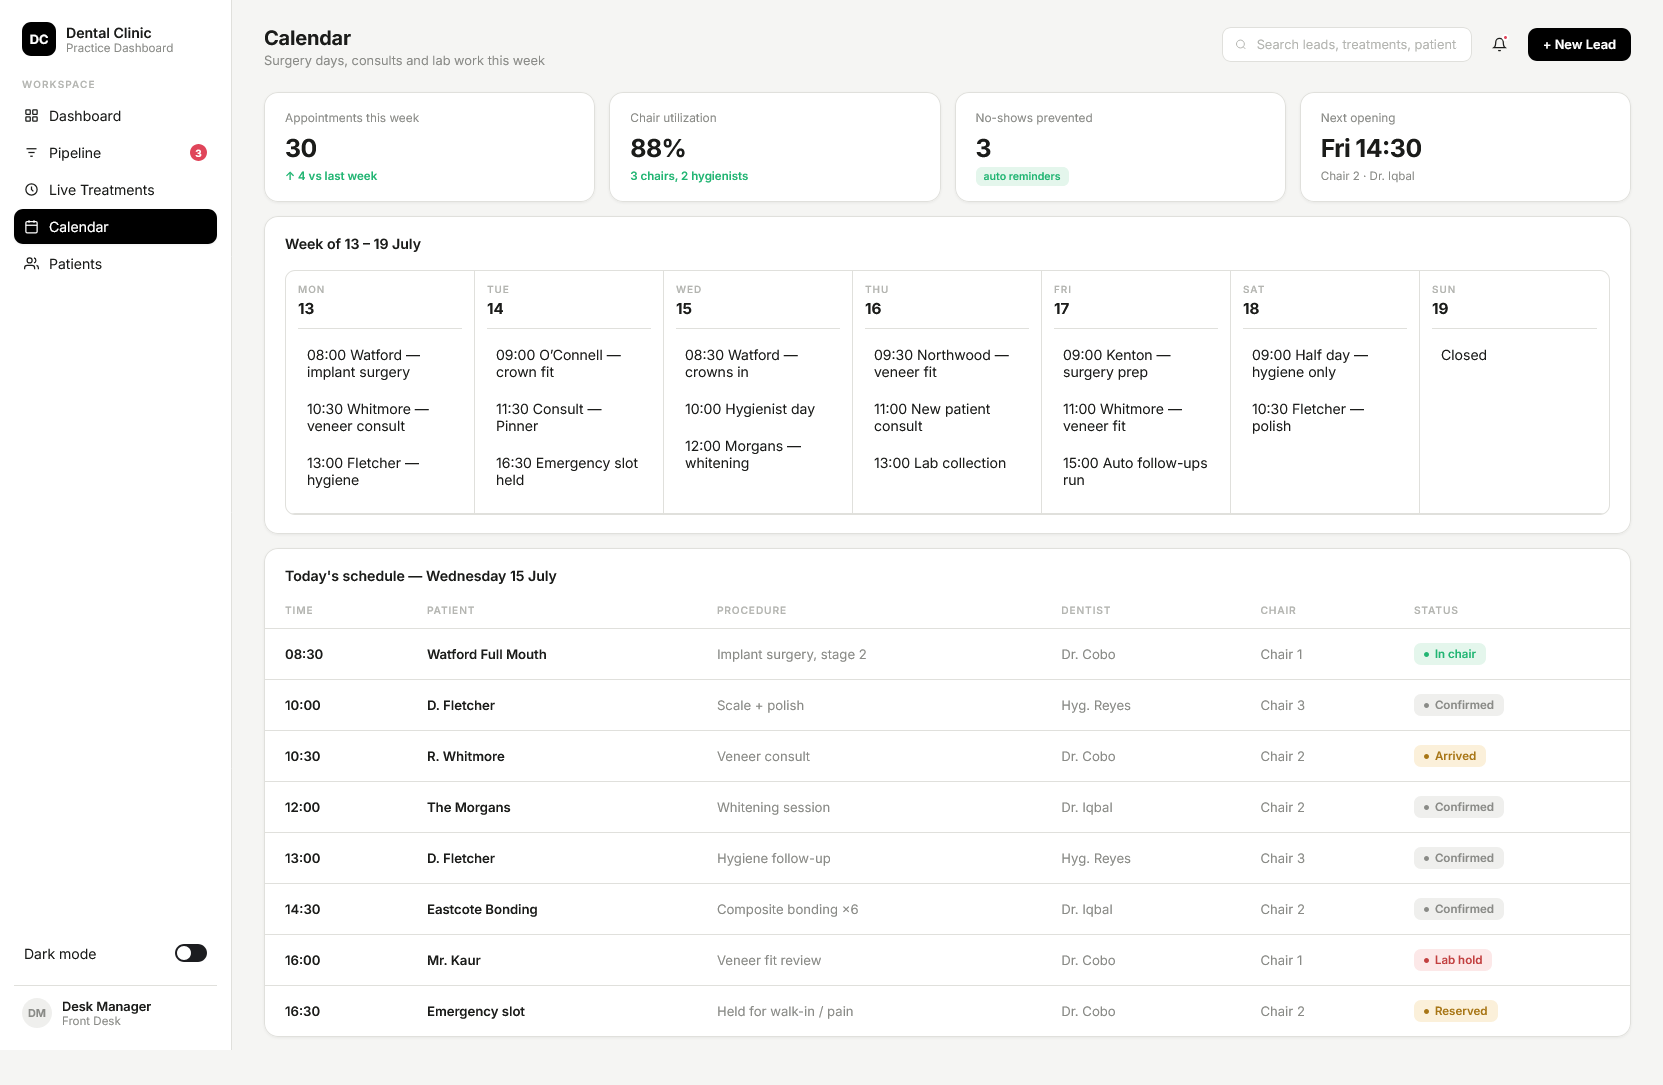Image resolution: width=1663 pixels, height=1085 pixels.
Task: Click the DM avatar icon
Action: pos(37,1013)
